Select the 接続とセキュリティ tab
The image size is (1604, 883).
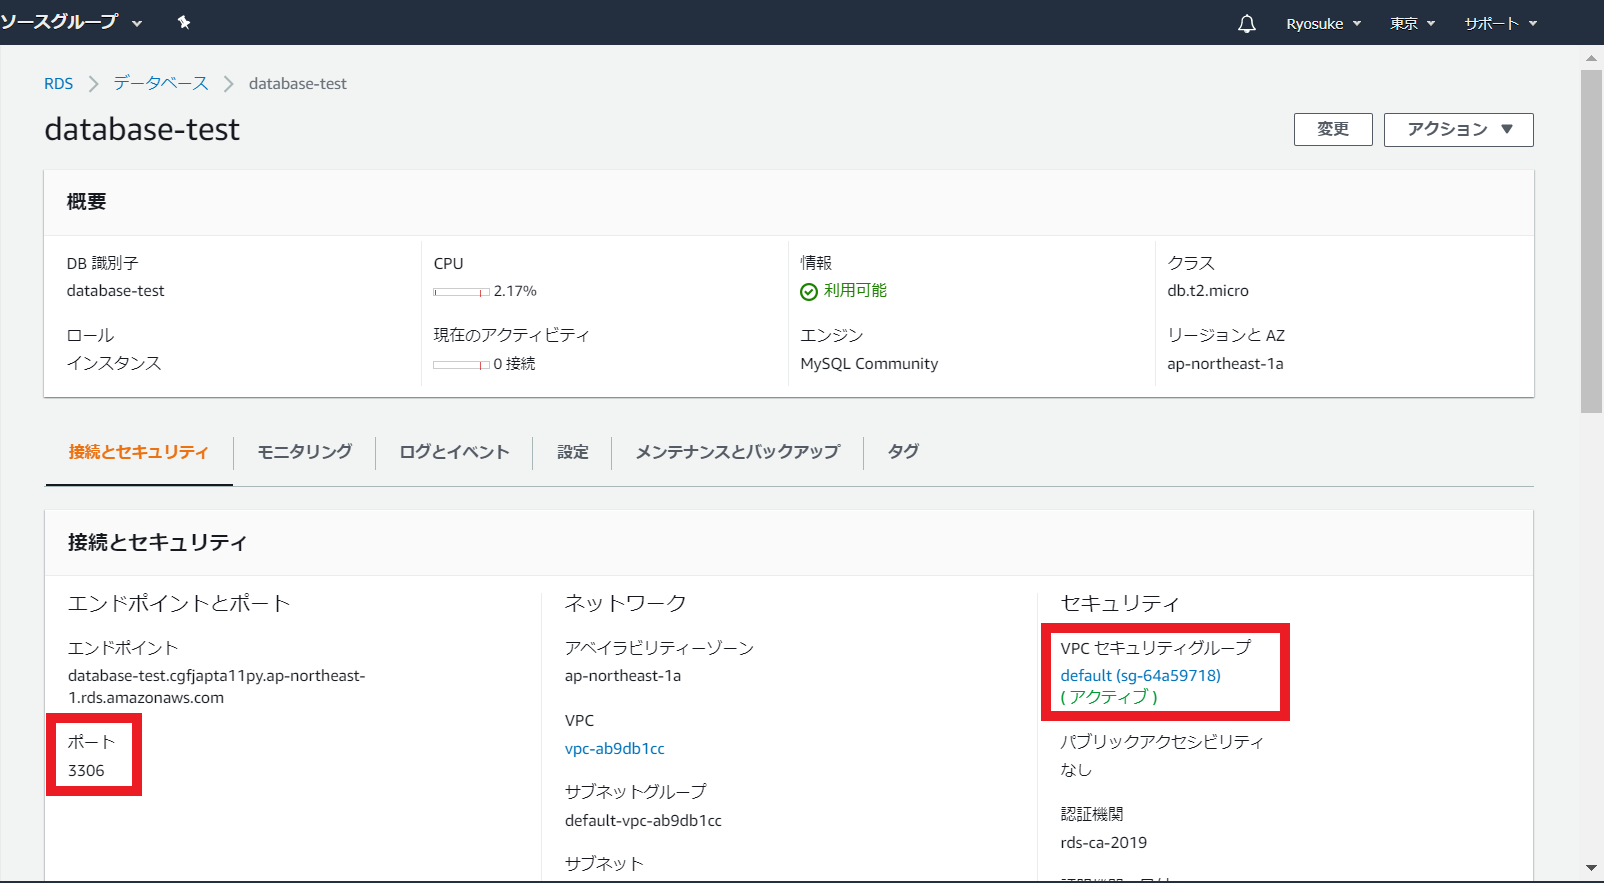point(139,452)
